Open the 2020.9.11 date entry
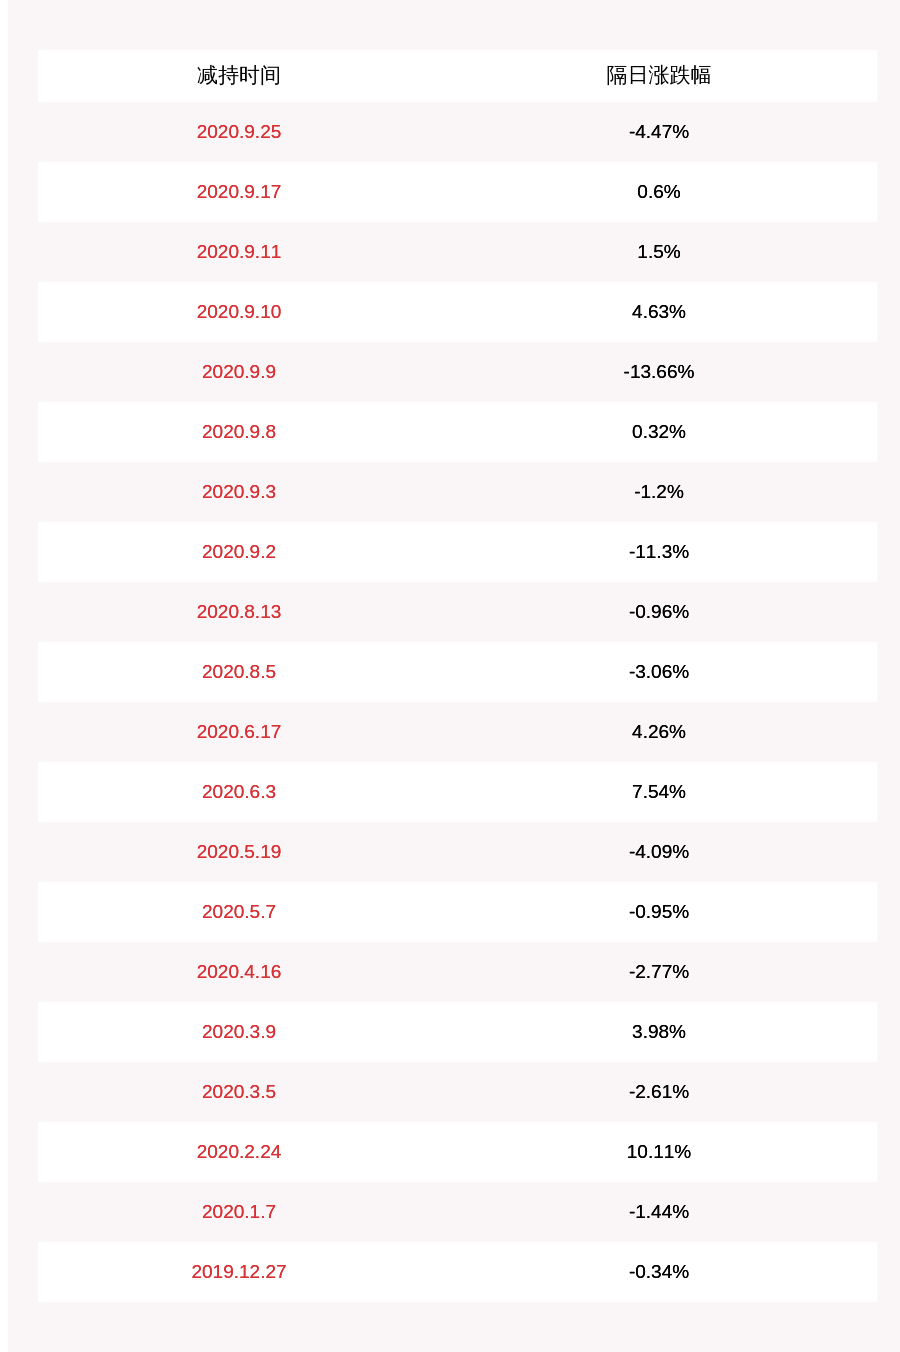 coord(239,252)
